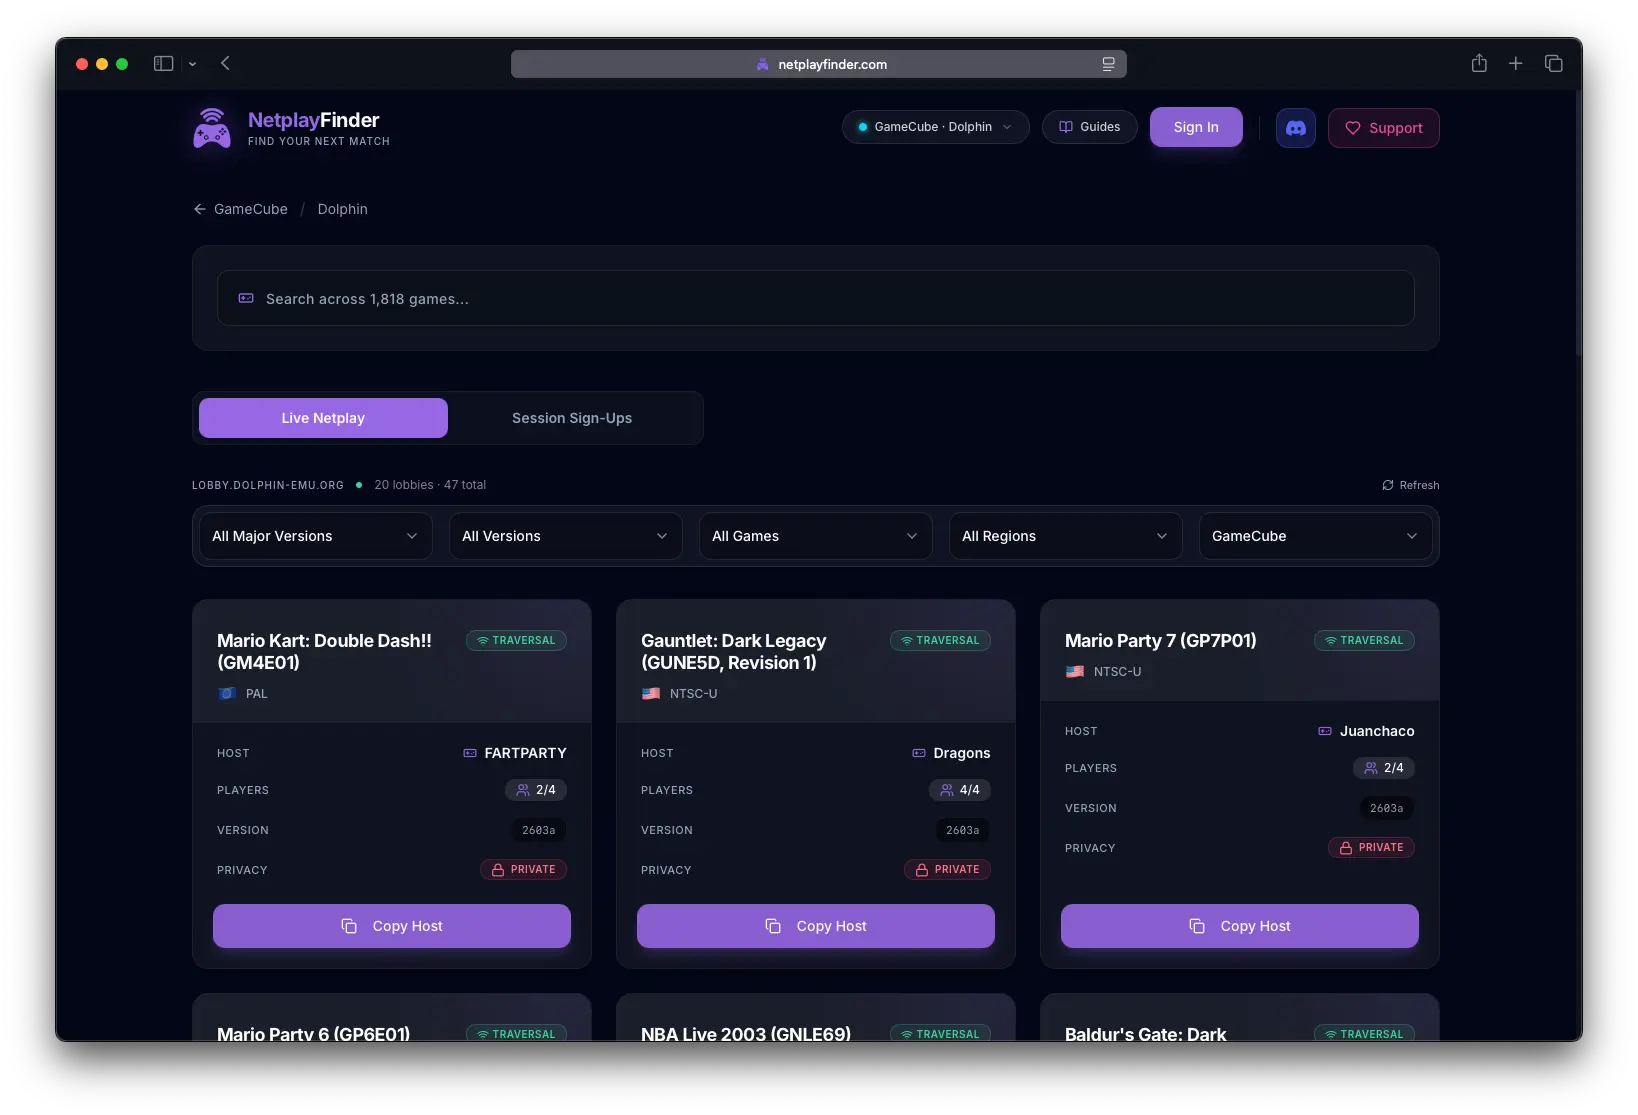Image resolution: width=1638 pixels, height=1115 pixels.
Task: Switch to the Live Netplay tab
Action: [323, 418]
